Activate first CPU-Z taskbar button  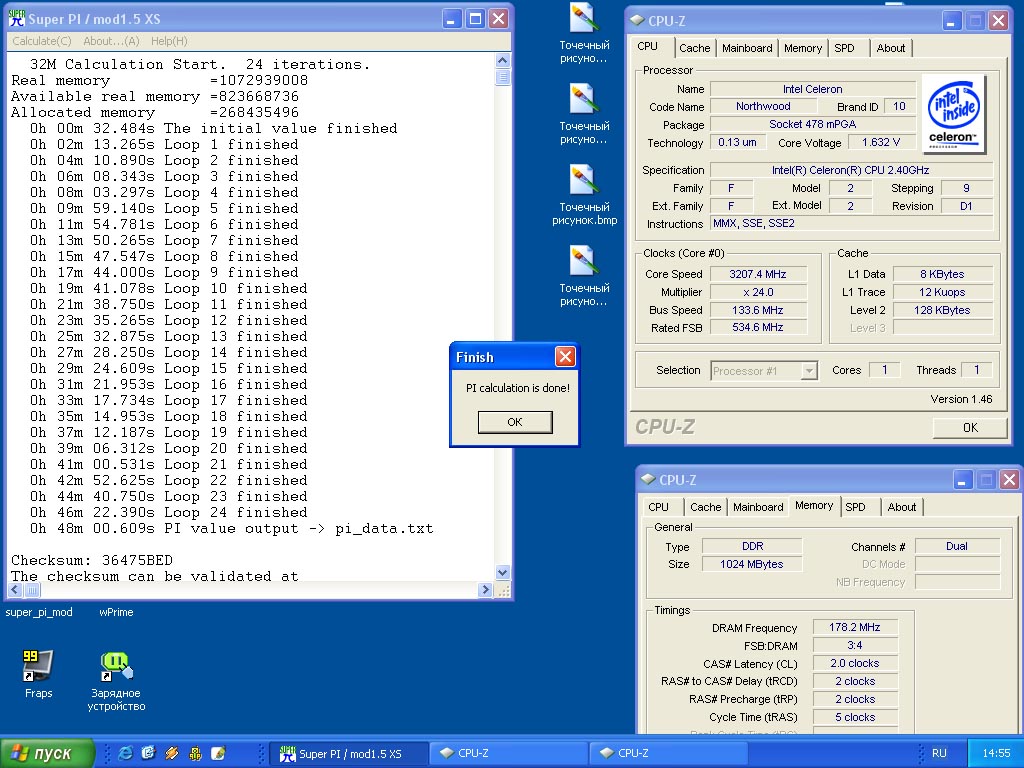coord(509,753)
